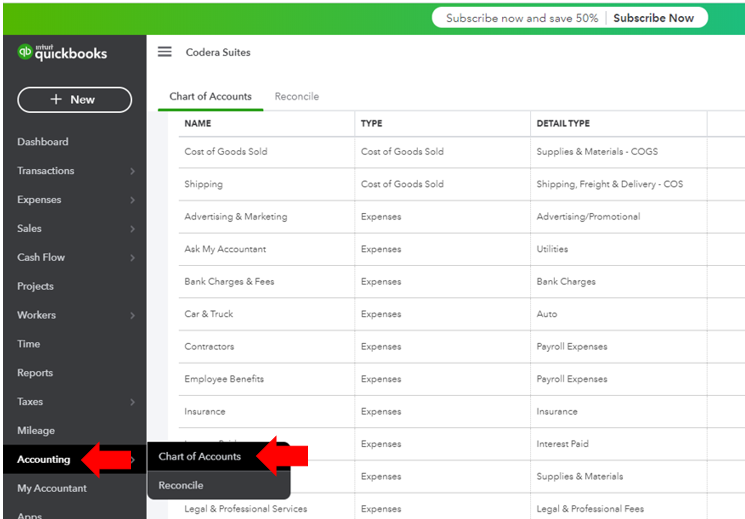Click Expenses type in Car & Truck row
Viewport: 745px width, 519px height.
coord(381,314)
